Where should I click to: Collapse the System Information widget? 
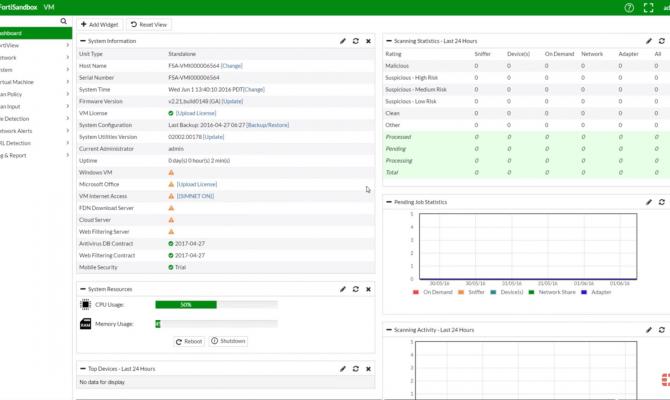[x=83, y=41]
